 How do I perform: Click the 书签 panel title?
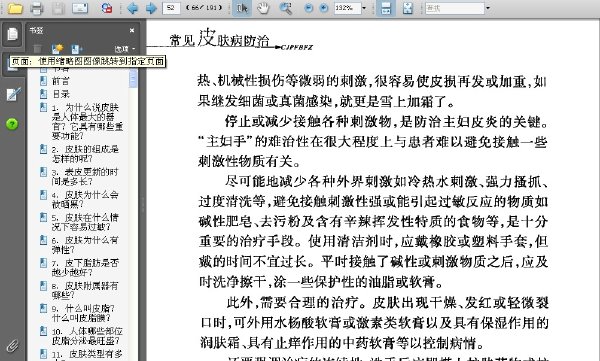(x=36, y=30)
